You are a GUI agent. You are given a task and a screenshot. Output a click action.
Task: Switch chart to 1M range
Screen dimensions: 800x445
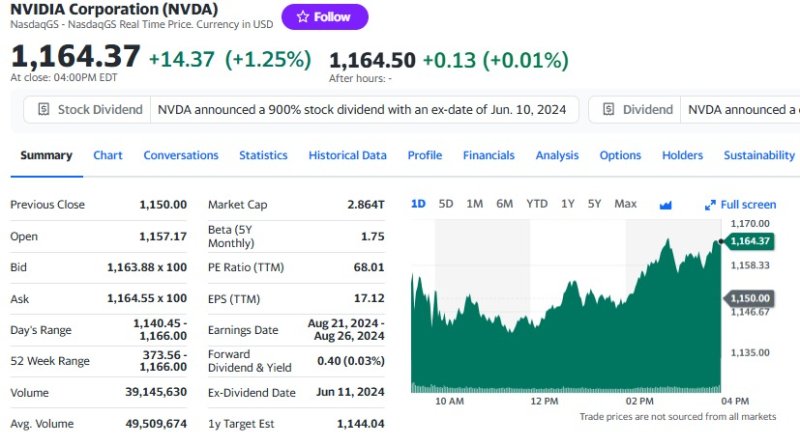click(x=475, y=204)
